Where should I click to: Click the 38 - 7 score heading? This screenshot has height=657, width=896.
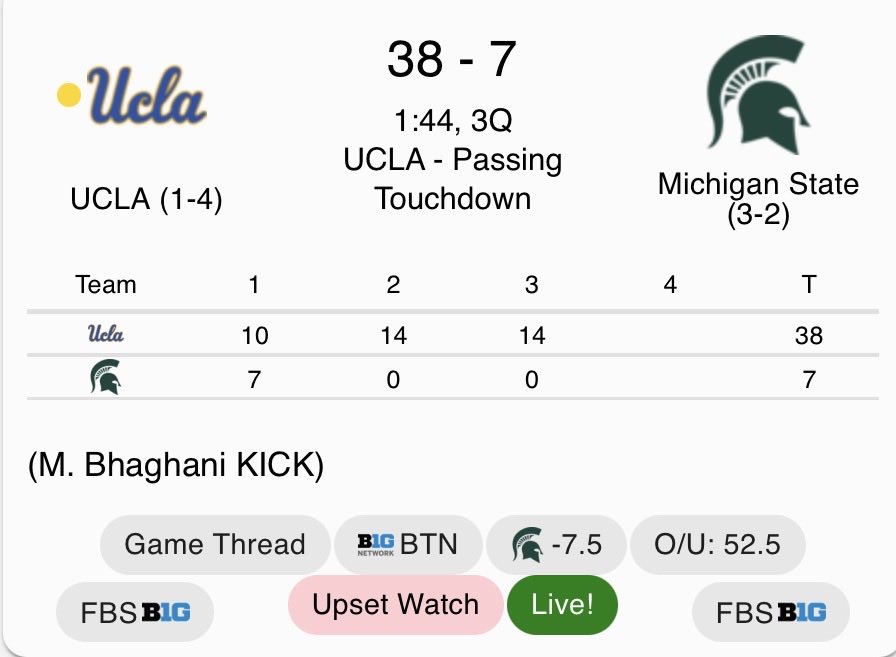[451, 60]
